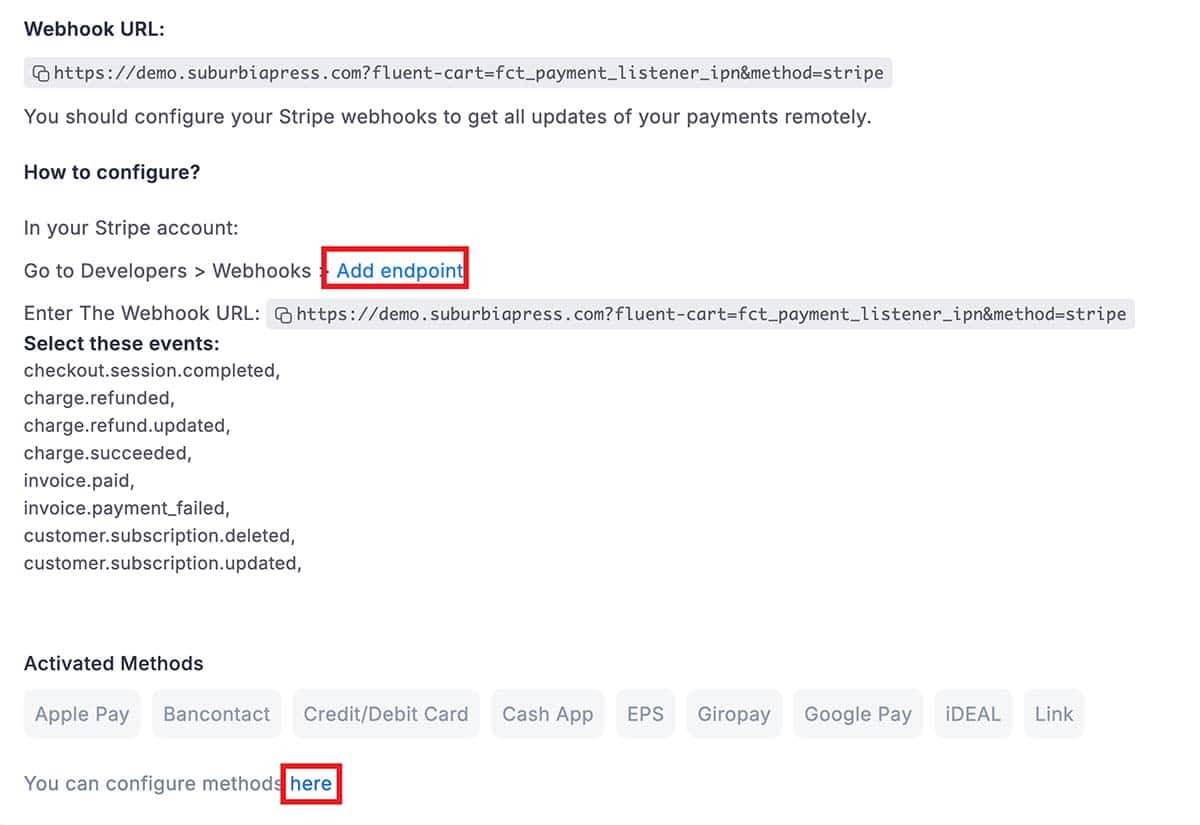Viewport: 1200px width, 825px height.
Task: Select the Apple Pay method badge
Action: (x=82, y=714)
